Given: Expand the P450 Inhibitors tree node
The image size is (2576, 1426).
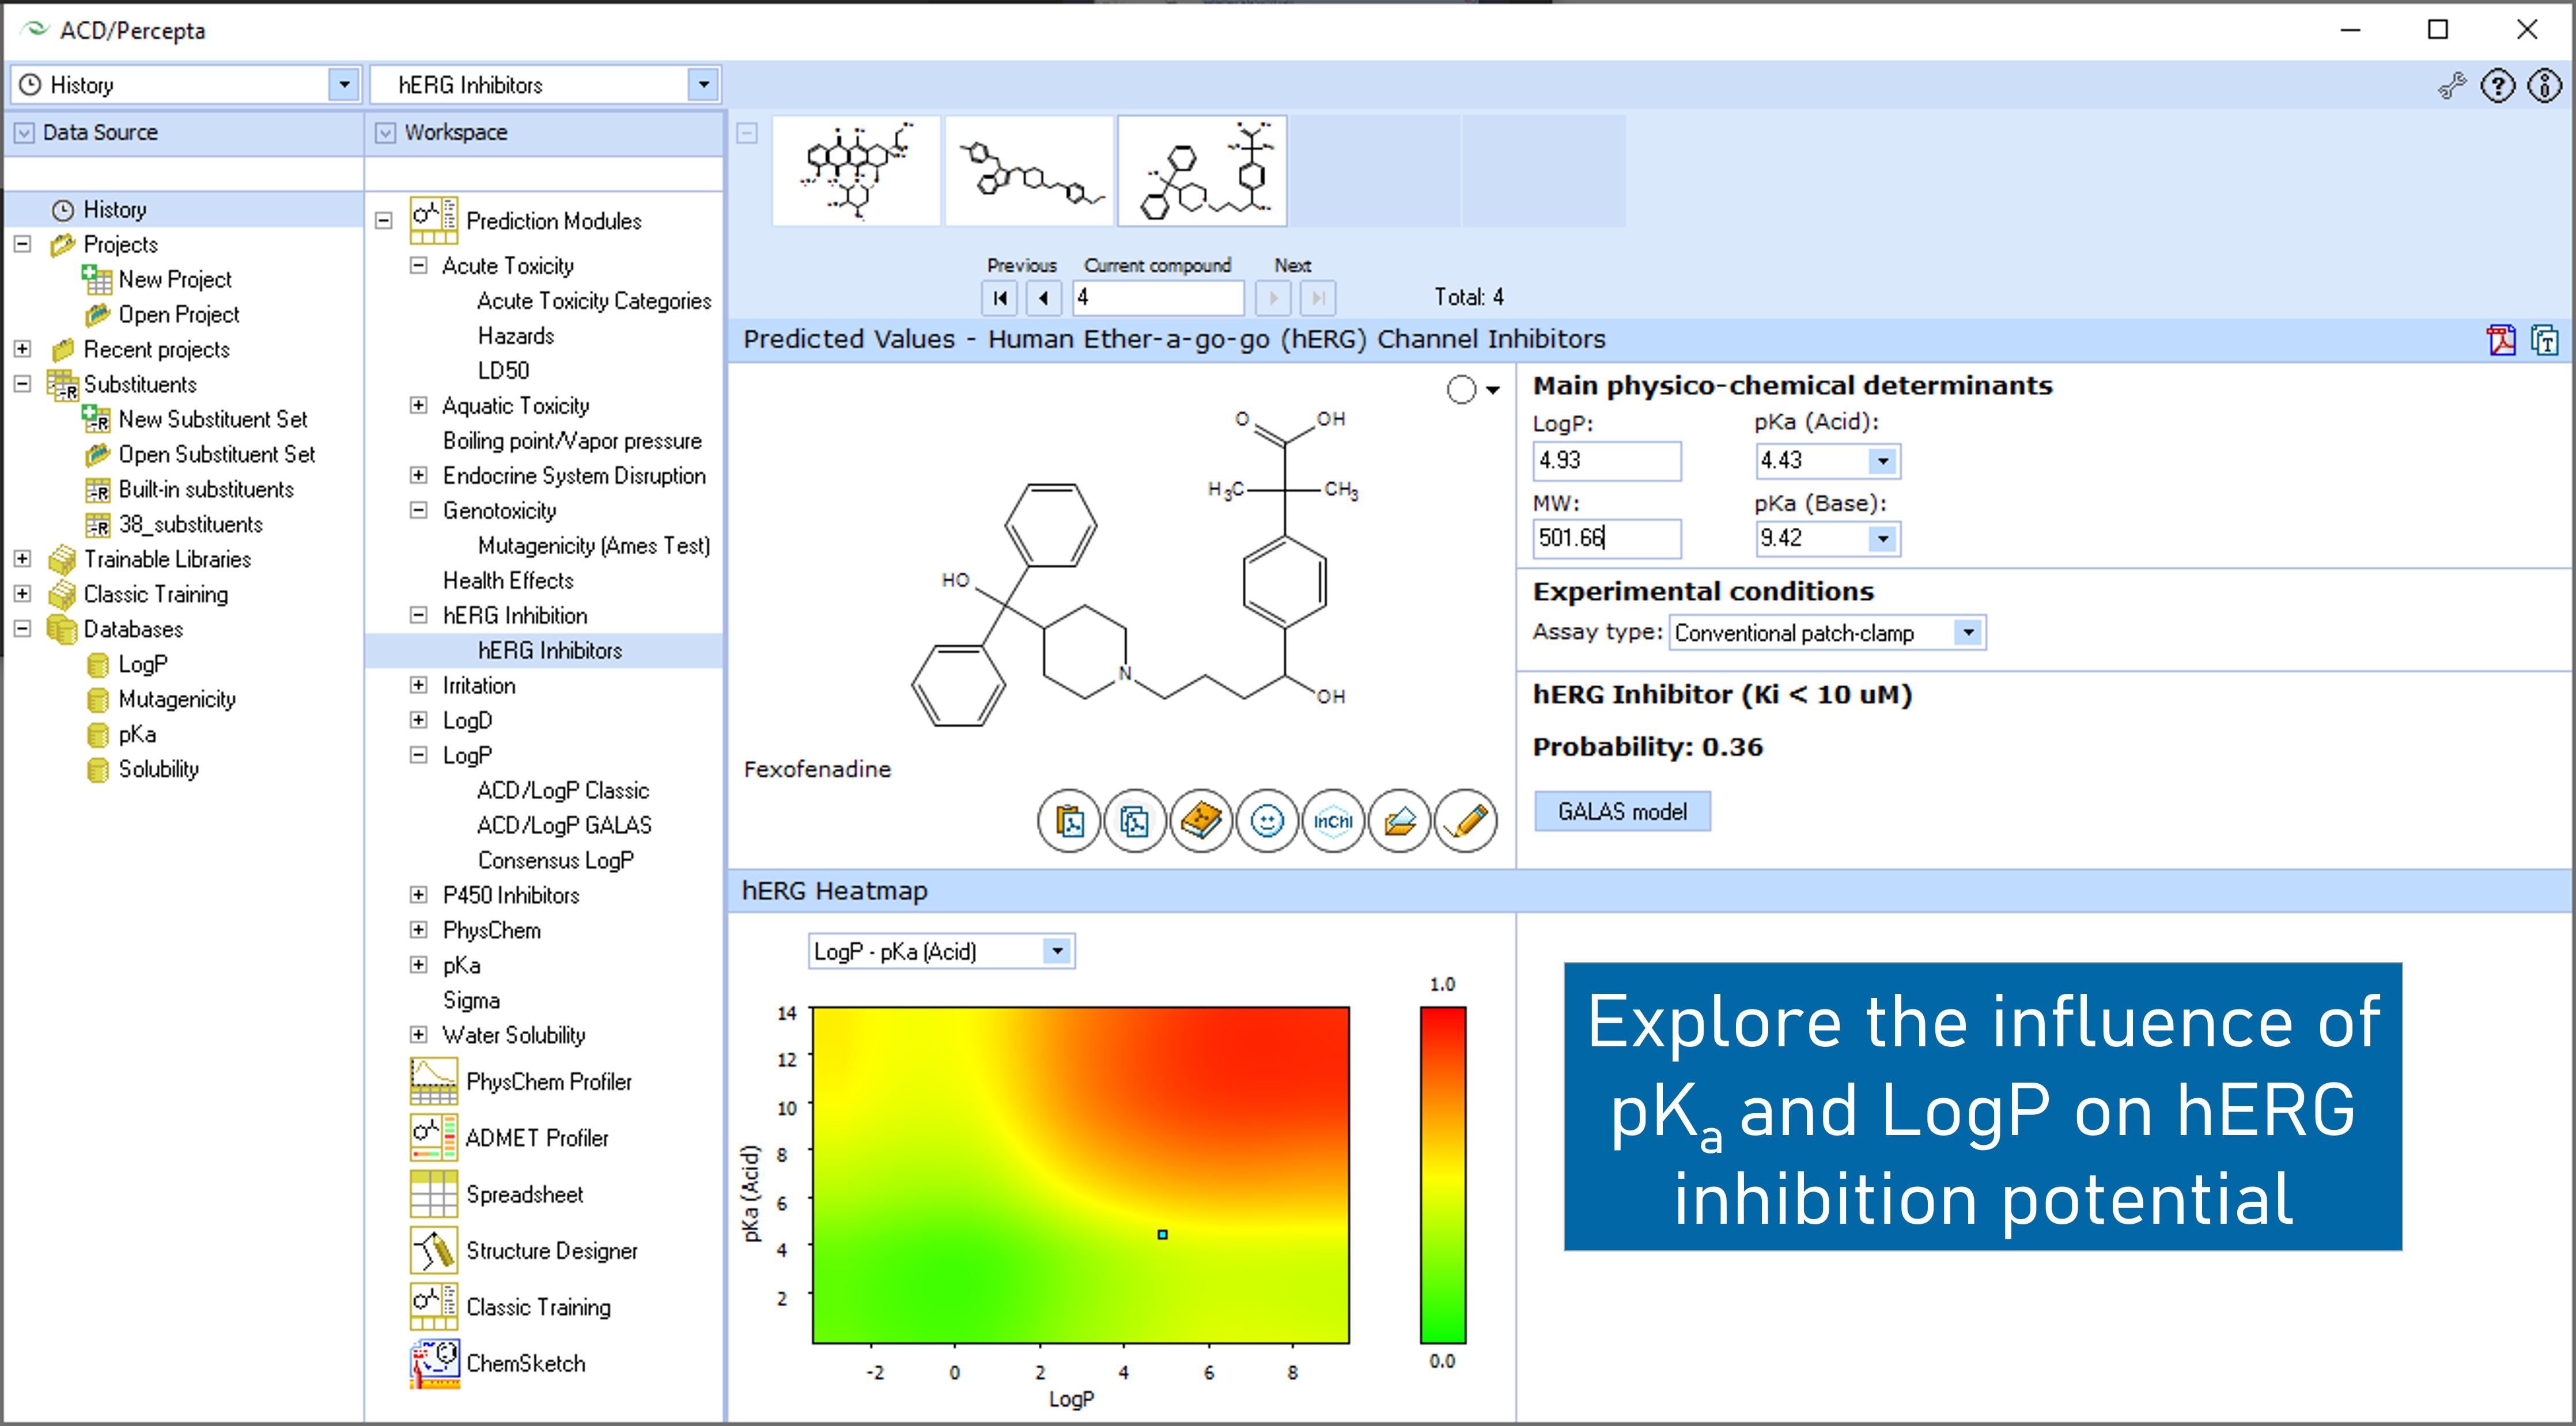Looking at the screenshot, I should pyautogui.click(x=419, y=895).
